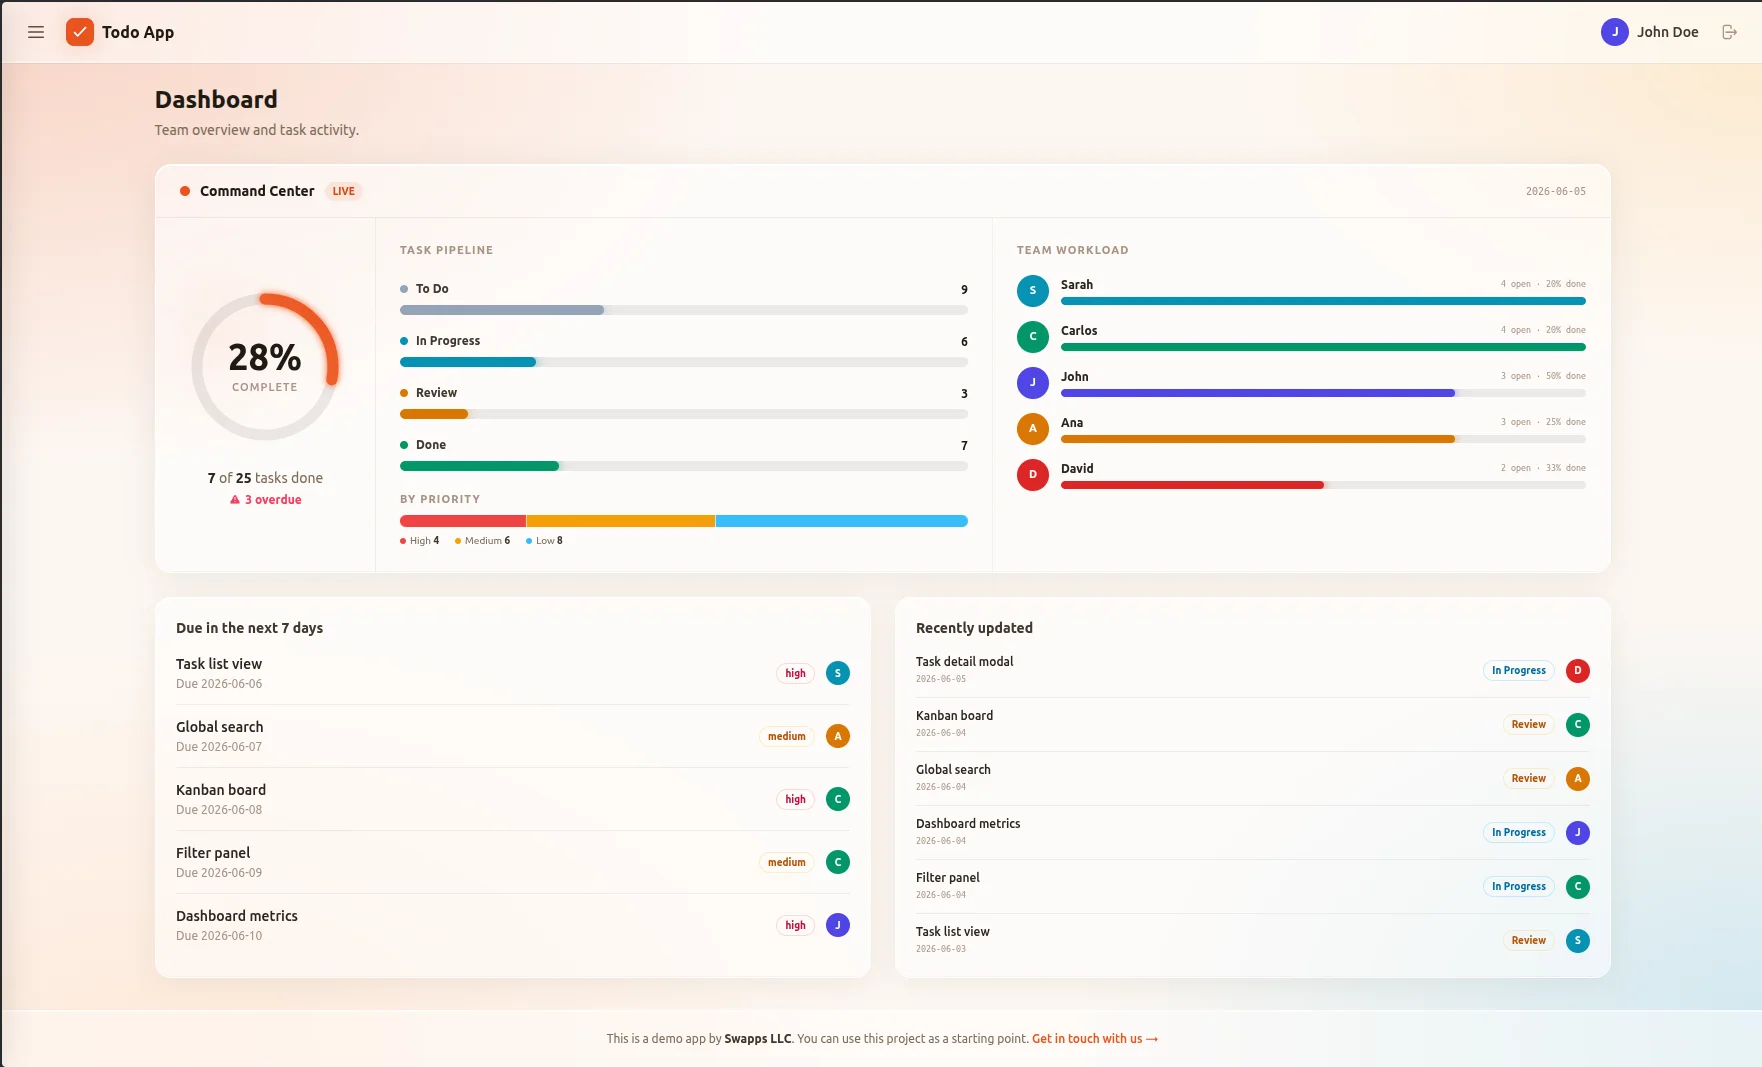Click the high badge on Kanban board
Viewport: 1762px width, 1067px height.
(796, 799)
